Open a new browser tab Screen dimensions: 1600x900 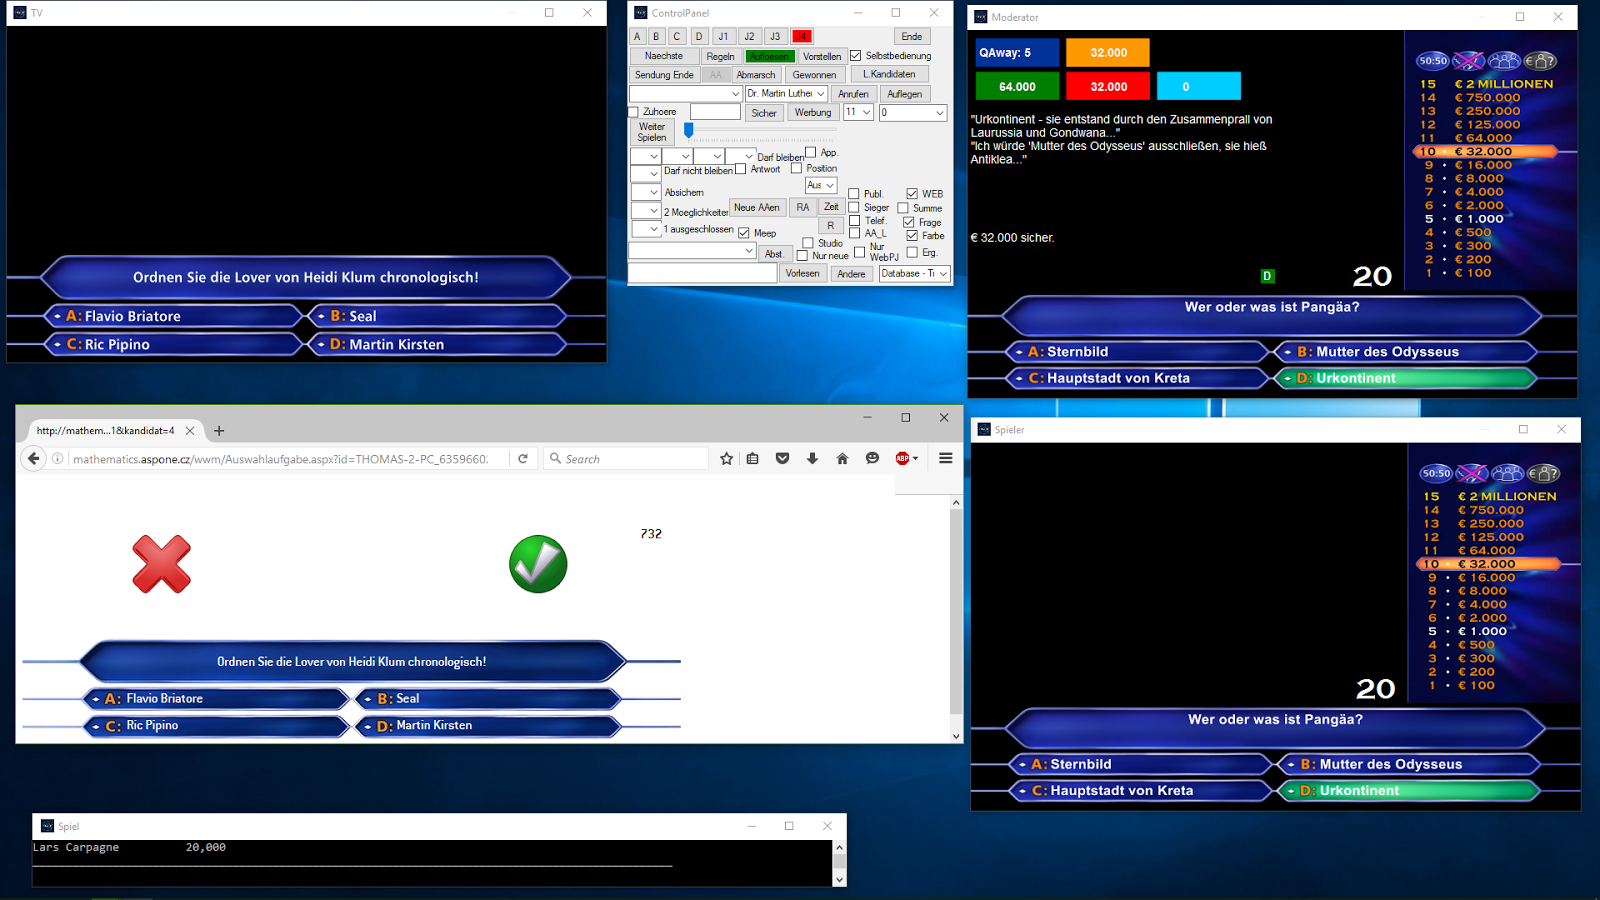219,431
